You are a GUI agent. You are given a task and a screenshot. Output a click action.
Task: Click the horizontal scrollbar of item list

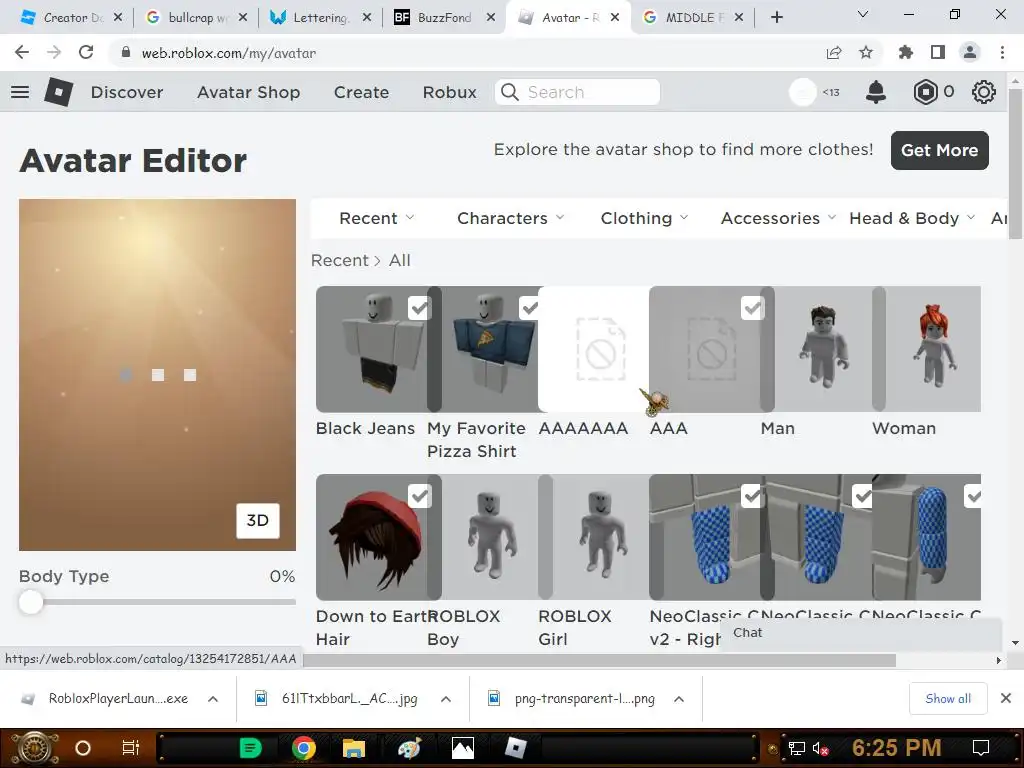(600, 660)
